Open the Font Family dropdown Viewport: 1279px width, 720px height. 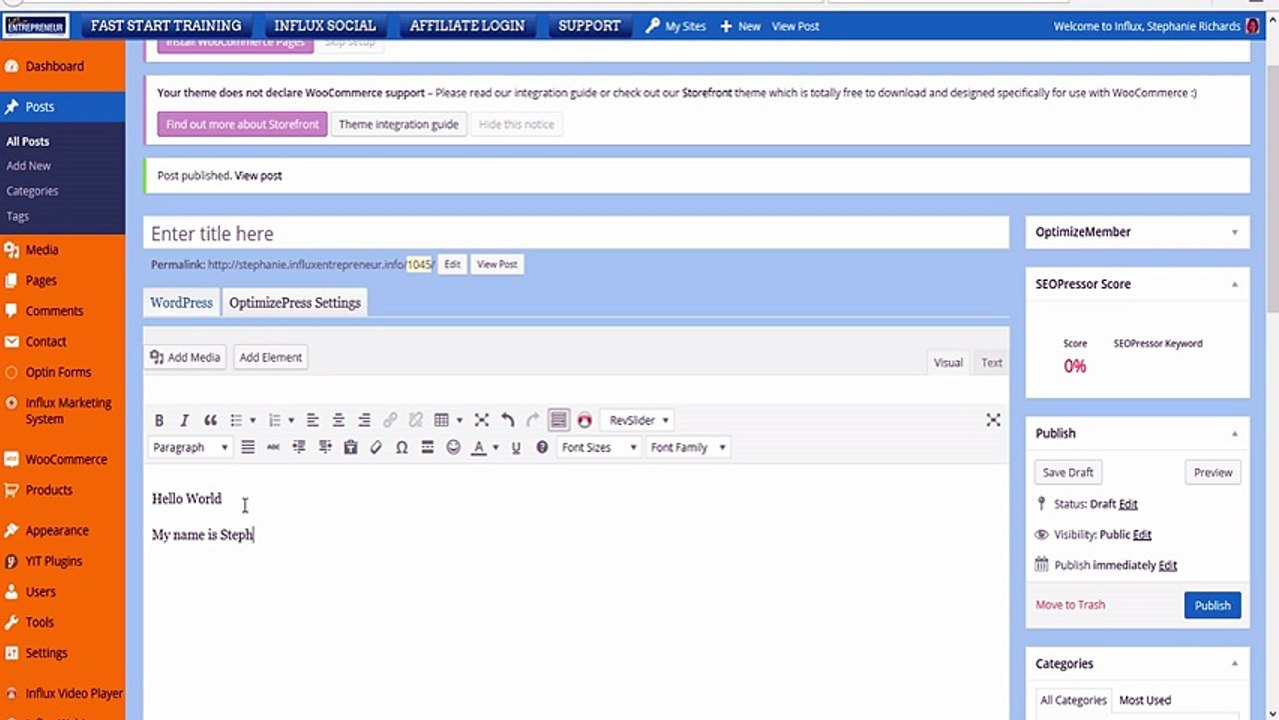(x=687, y=447)
